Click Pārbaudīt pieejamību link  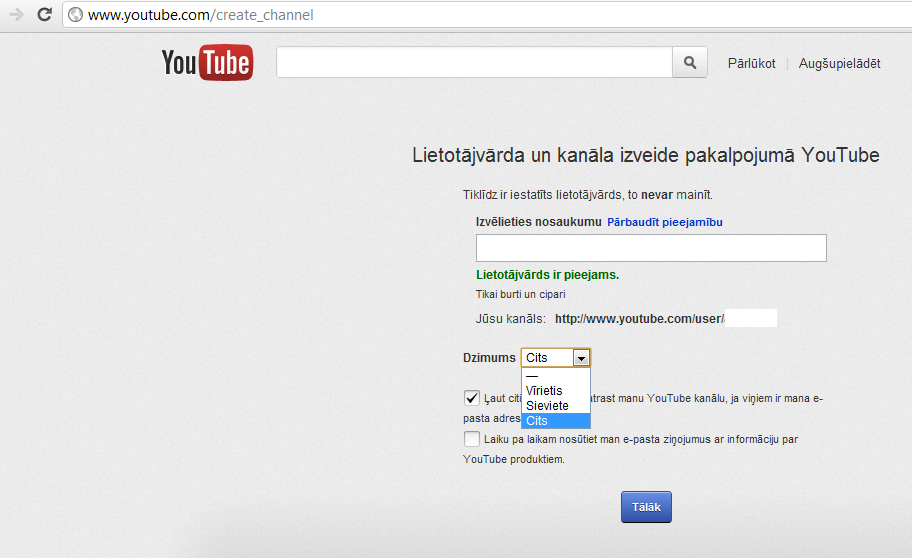pos(665,222)
